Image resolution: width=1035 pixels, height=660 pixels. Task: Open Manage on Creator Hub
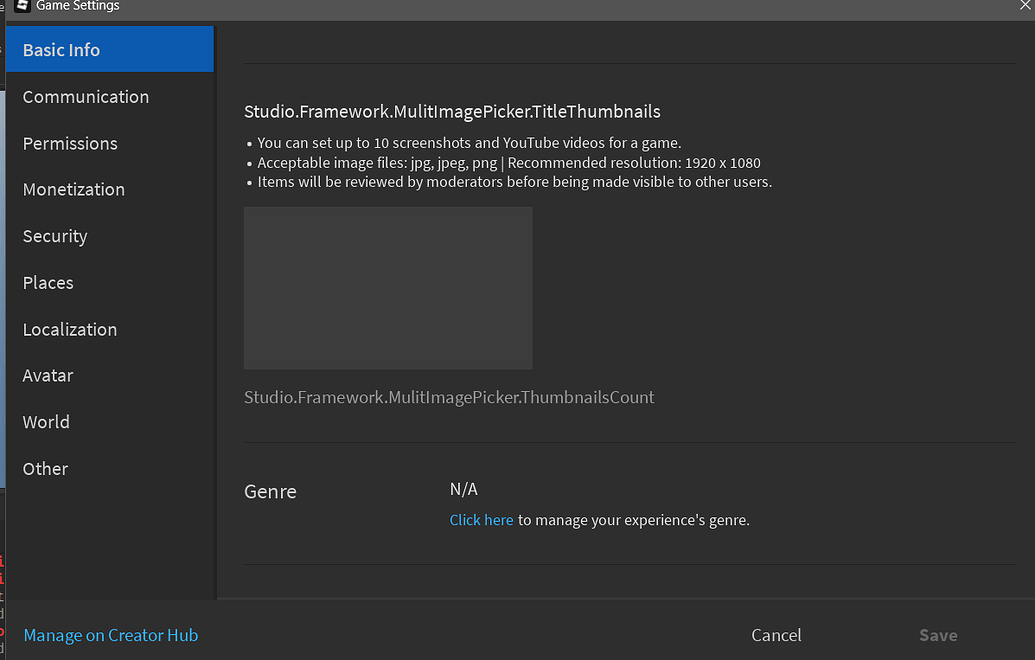click(110, 635)
